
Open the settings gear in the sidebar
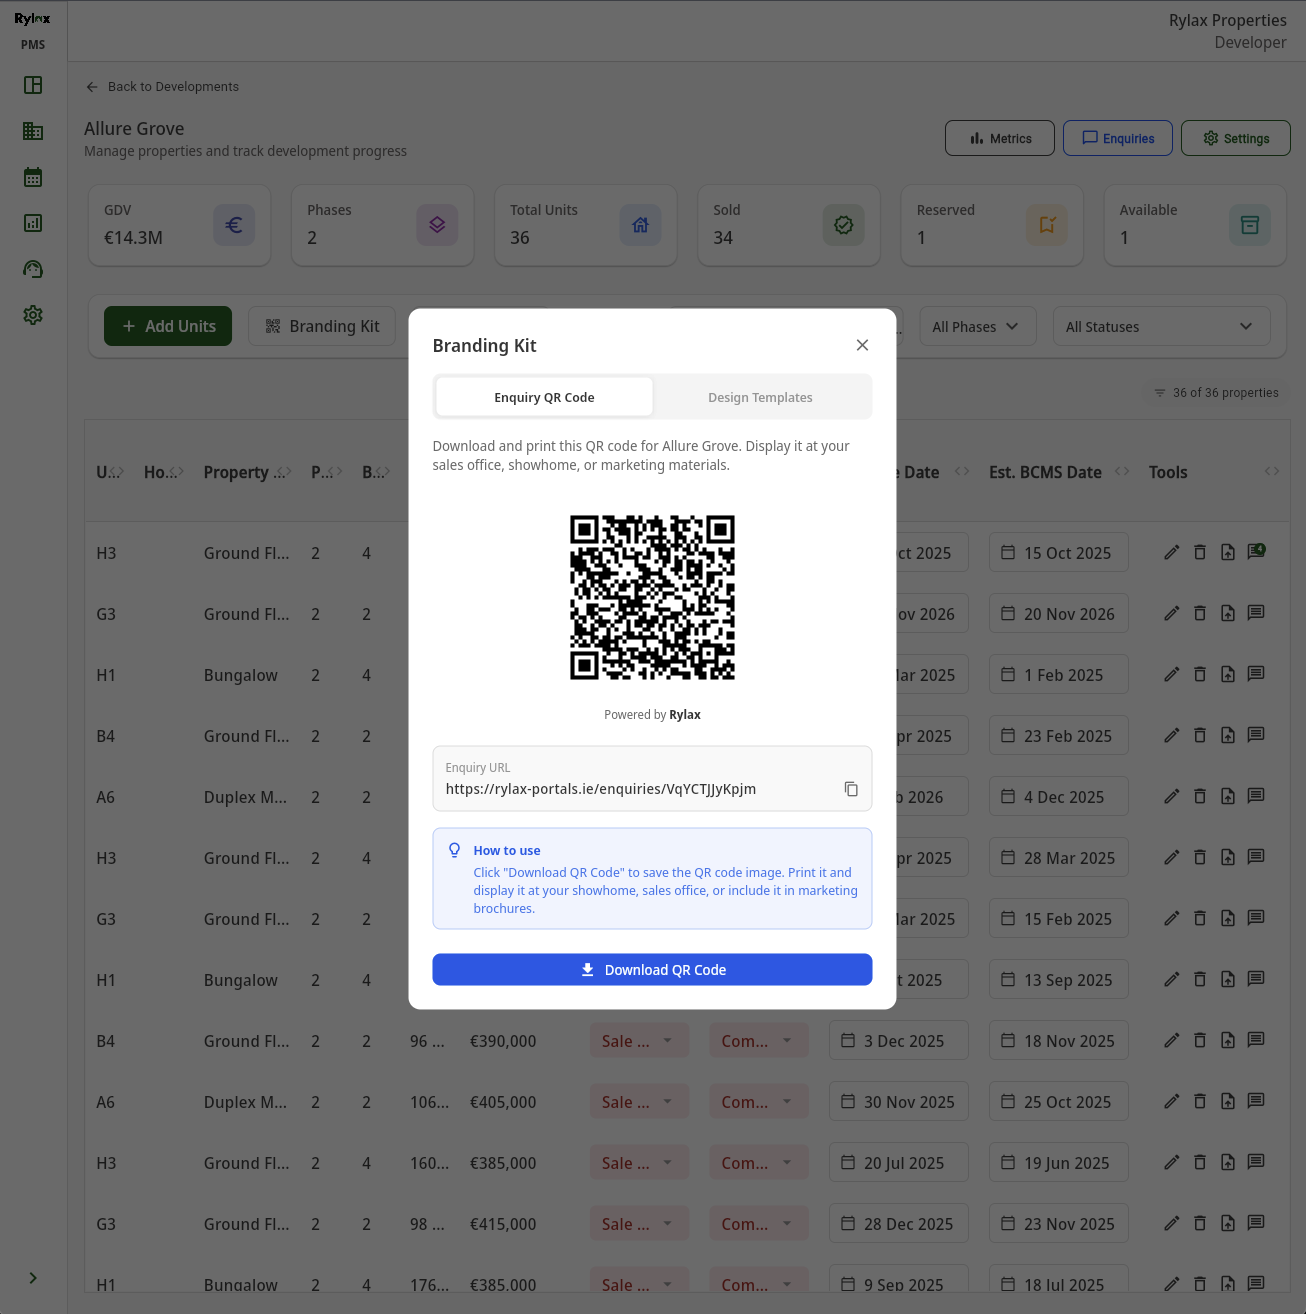tap(33, 315)
